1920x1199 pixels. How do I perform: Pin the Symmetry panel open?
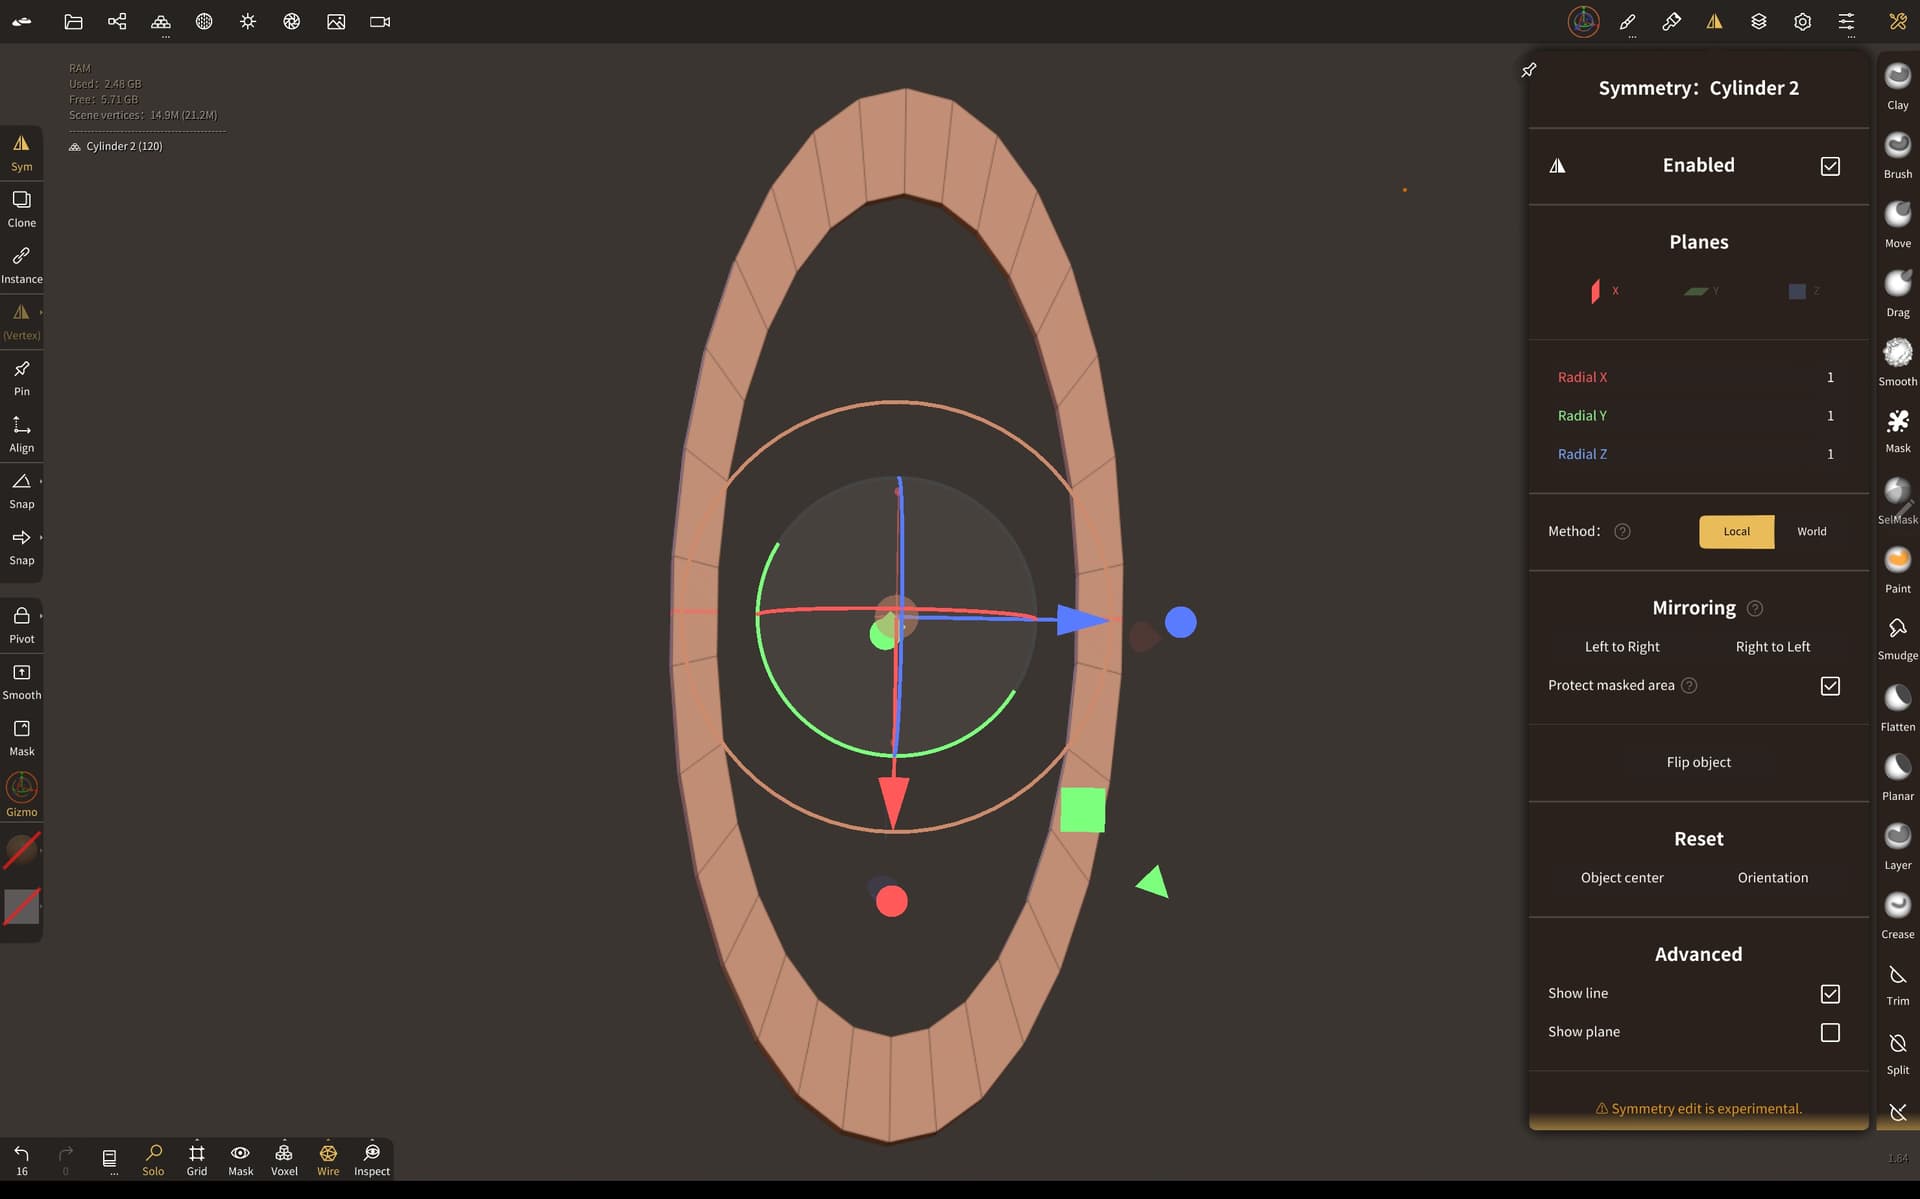tap(1529, 70)
